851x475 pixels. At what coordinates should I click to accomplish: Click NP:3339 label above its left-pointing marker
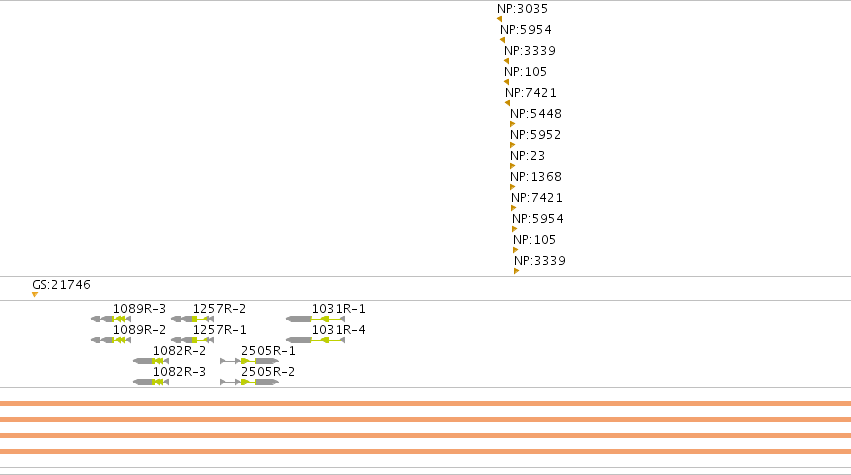(x=530, y=51)
